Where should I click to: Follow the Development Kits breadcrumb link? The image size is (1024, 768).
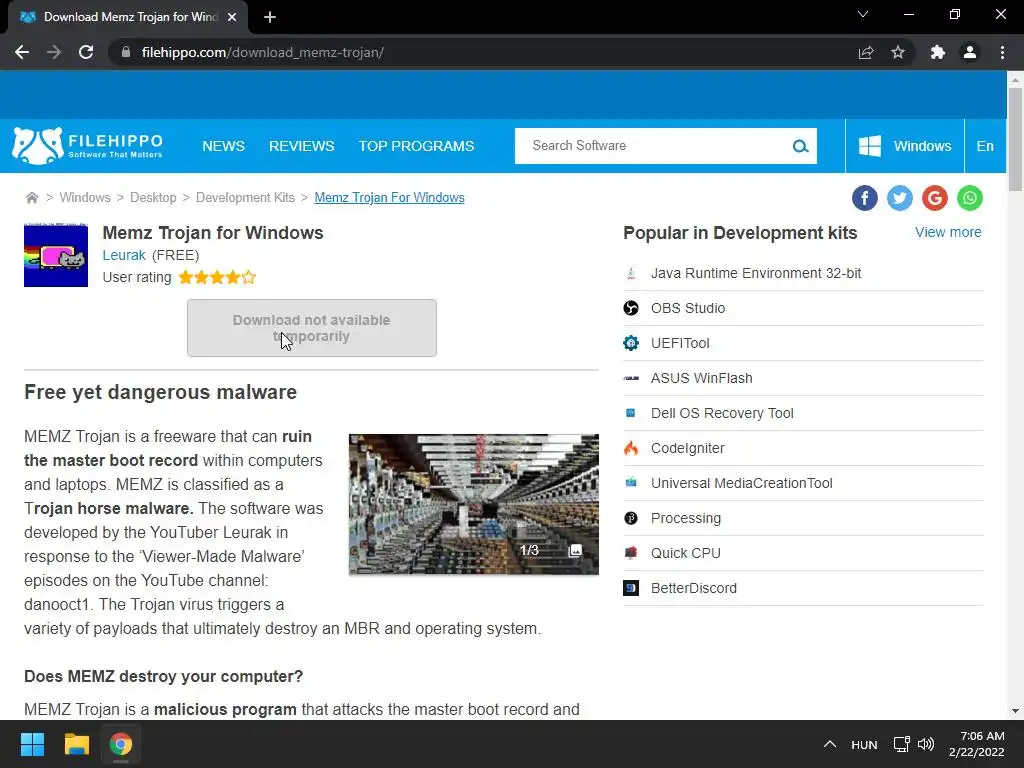(x=245, y=198)
